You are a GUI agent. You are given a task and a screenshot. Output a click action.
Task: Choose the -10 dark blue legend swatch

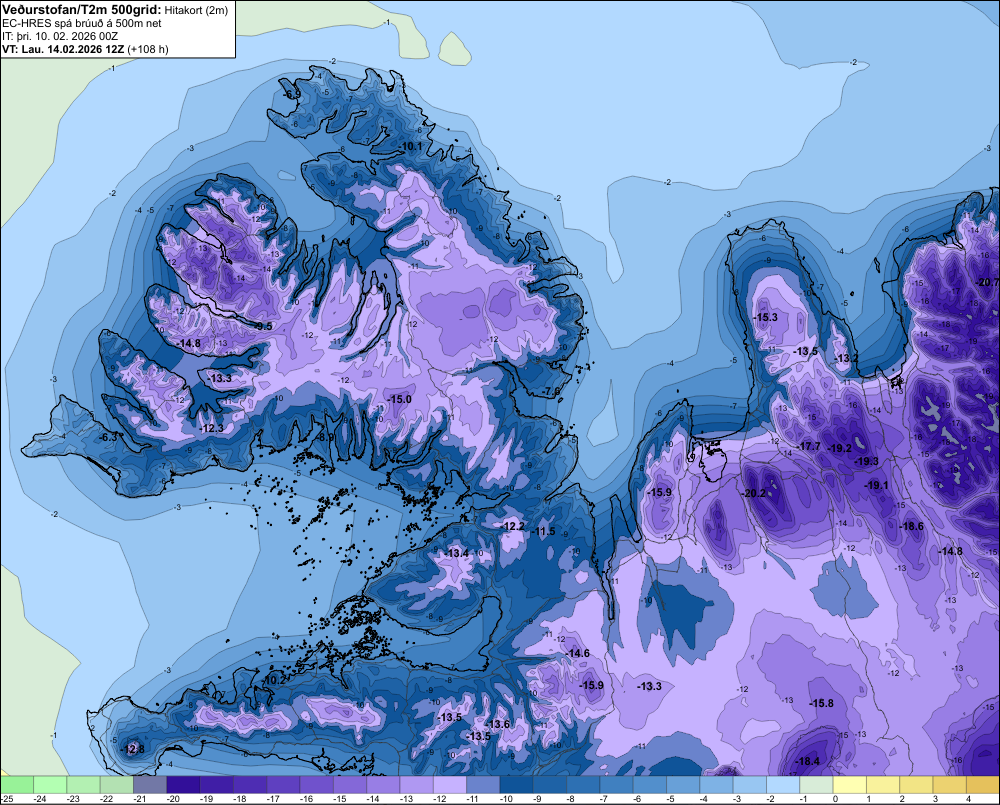click(x=516, y=785)
